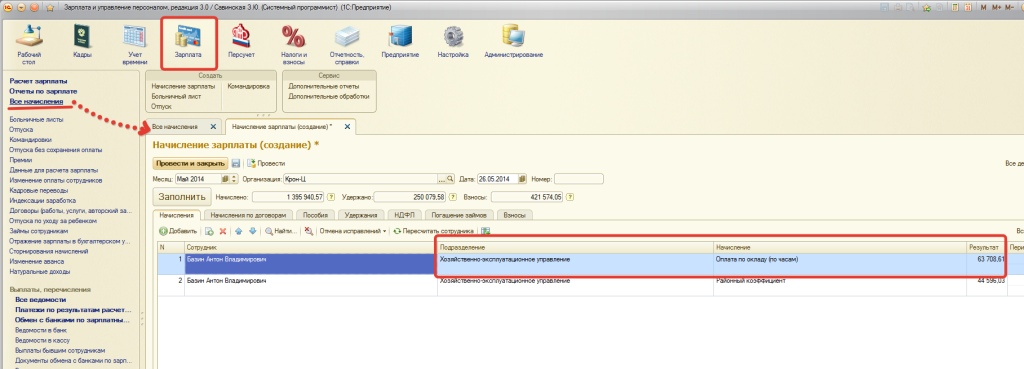Click the magnifier icon in the Организация field

pos(451,178)
